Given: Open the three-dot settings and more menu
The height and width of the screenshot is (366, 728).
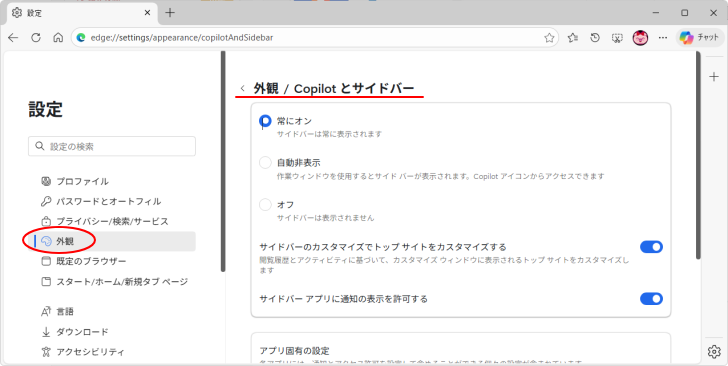Looking at the screenshot, I should point(663,38).
